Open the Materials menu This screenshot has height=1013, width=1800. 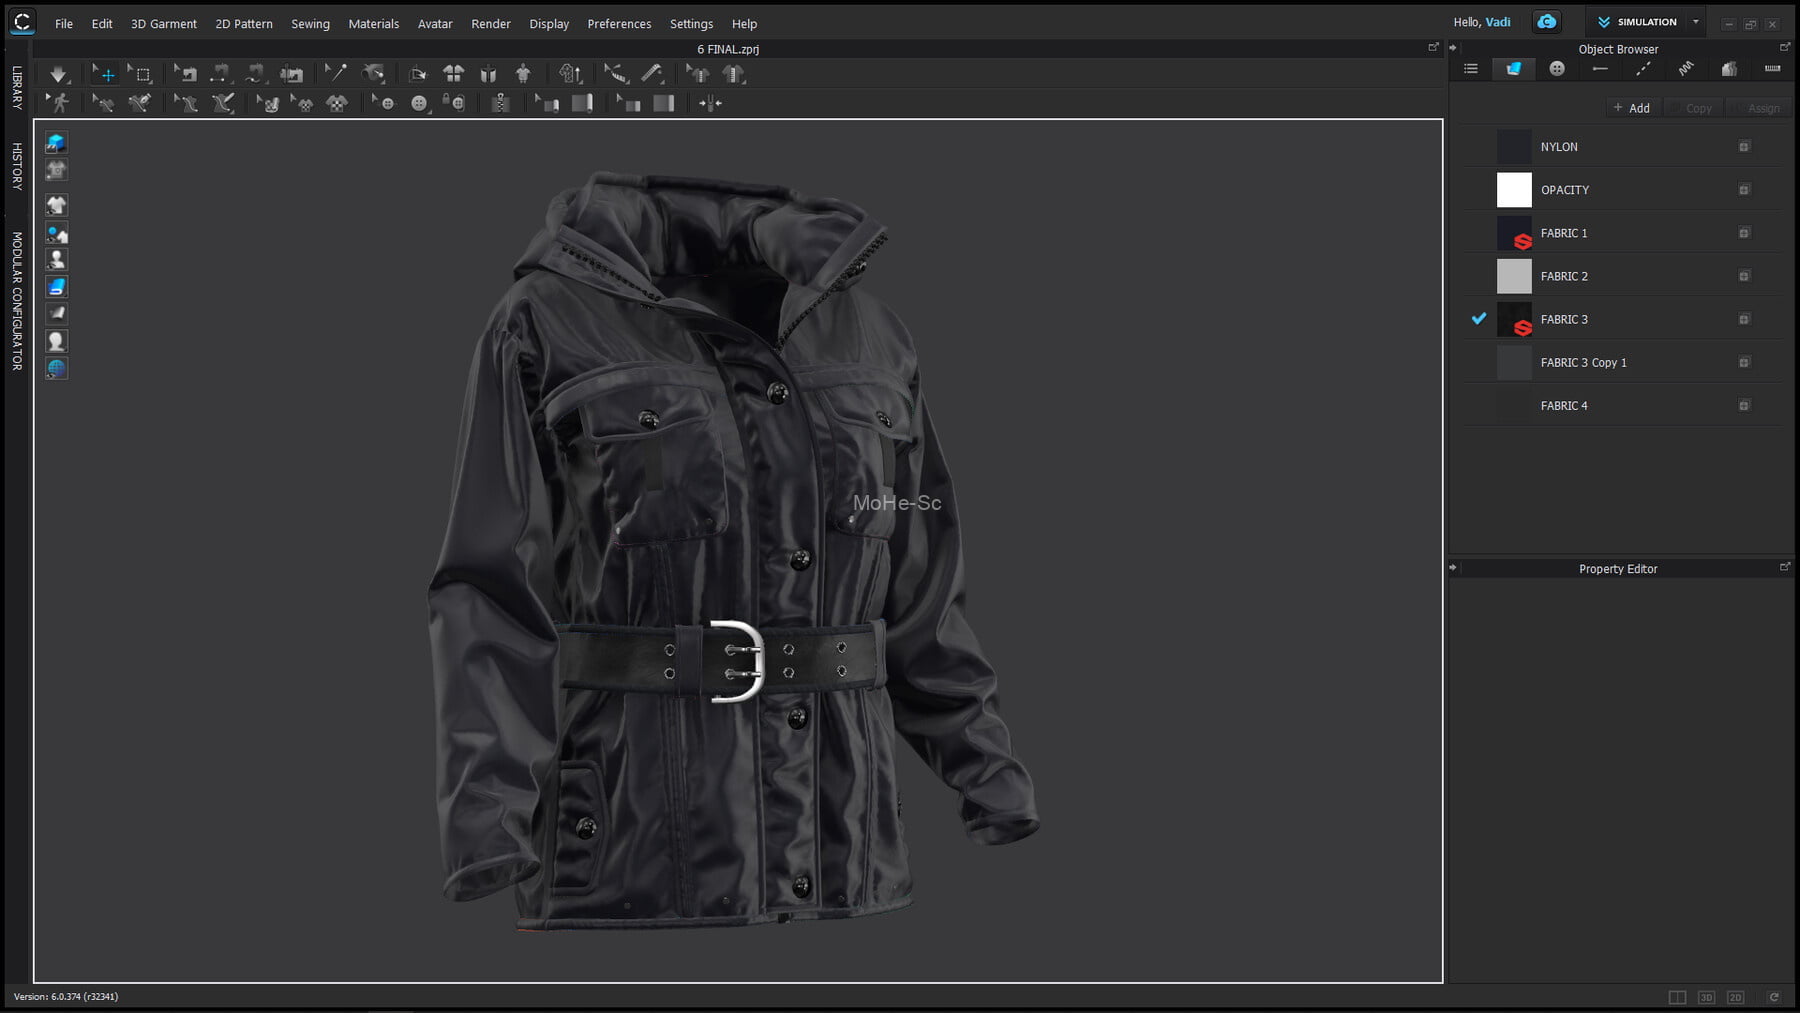click(373, 24)
